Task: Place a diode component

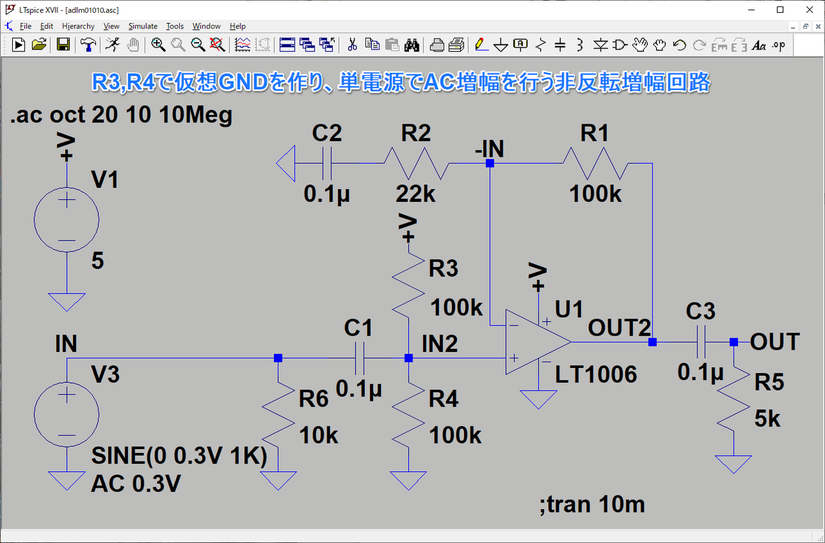Action: pos(600,45)
